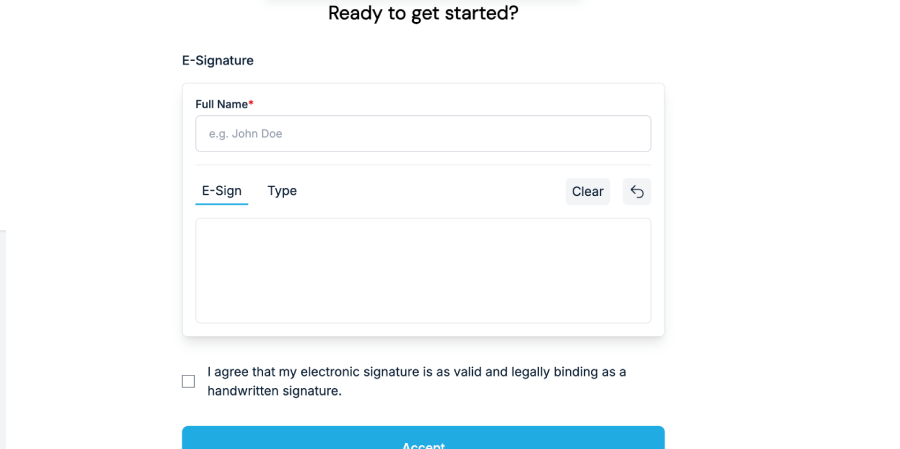Click the gray panel edge at left
The height and width of the screenshot is (449, 900).
[x=3, y=340]
